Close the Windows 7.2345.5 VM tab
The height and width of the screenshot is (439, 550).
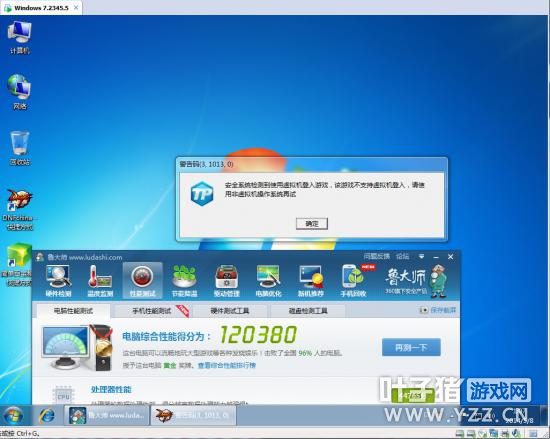click(76, 7)
